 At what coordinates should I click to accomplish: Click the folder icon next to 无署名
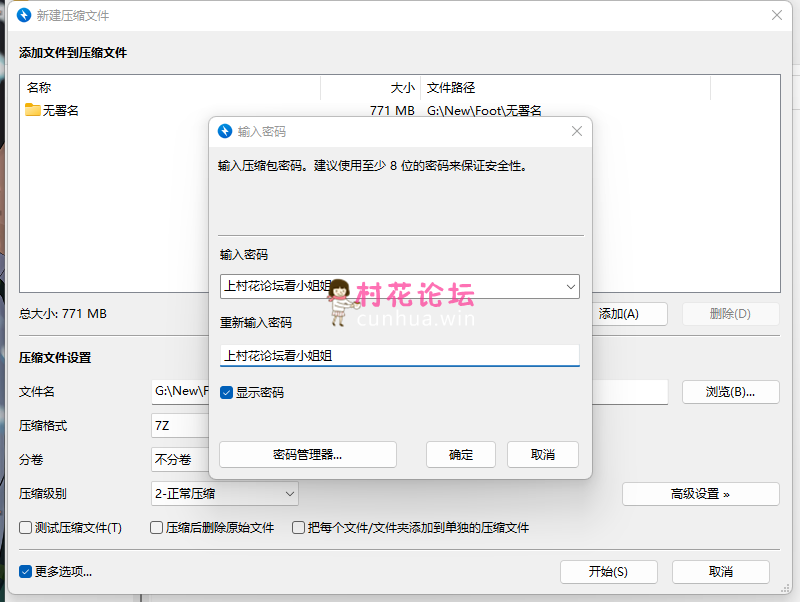tap(33, 110)
